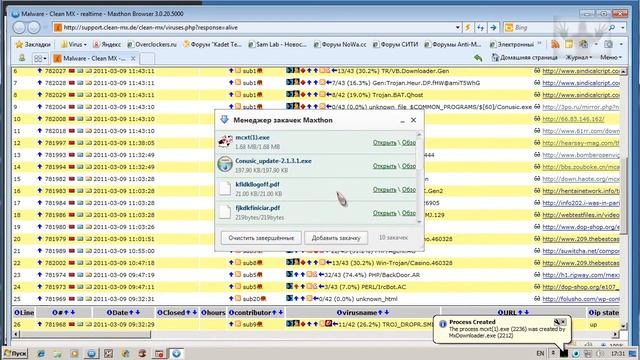Expand the bookmarks overflow chevron

pyautogui.click(x=540, y=44)
